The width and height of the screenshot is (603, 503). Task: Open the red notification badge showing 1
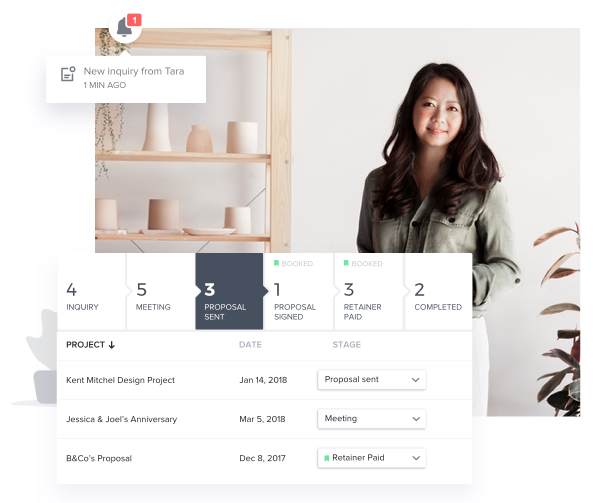click(x=134, y=20)
